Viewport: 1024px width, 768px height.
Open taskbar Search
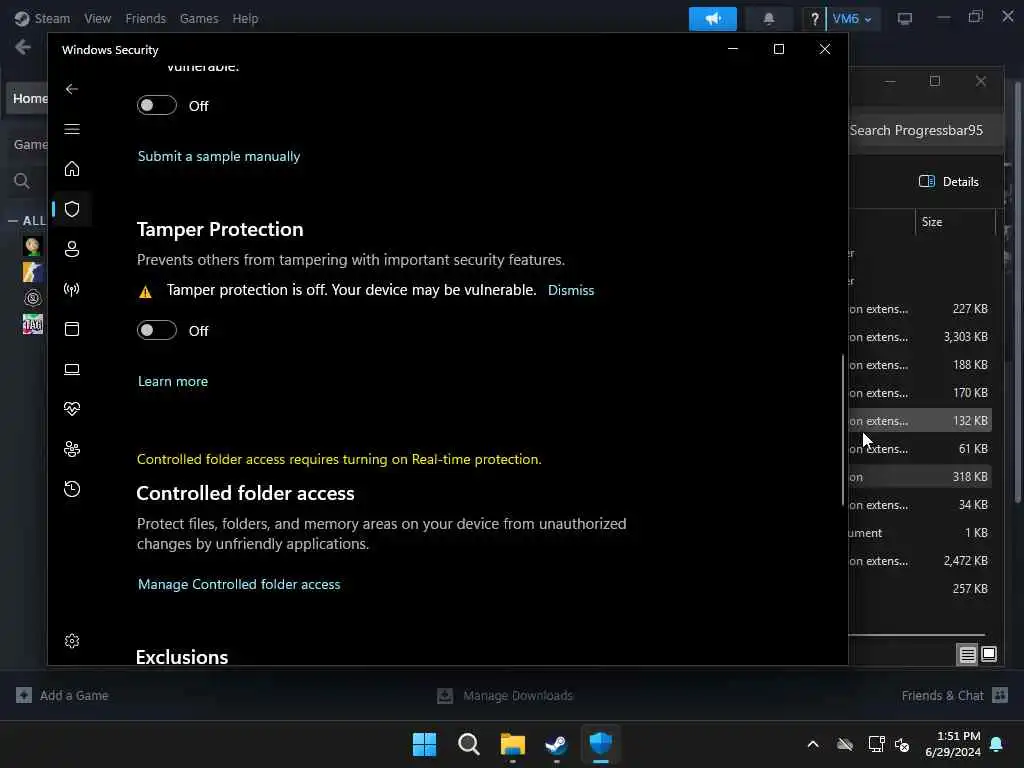tap(469, 744)
